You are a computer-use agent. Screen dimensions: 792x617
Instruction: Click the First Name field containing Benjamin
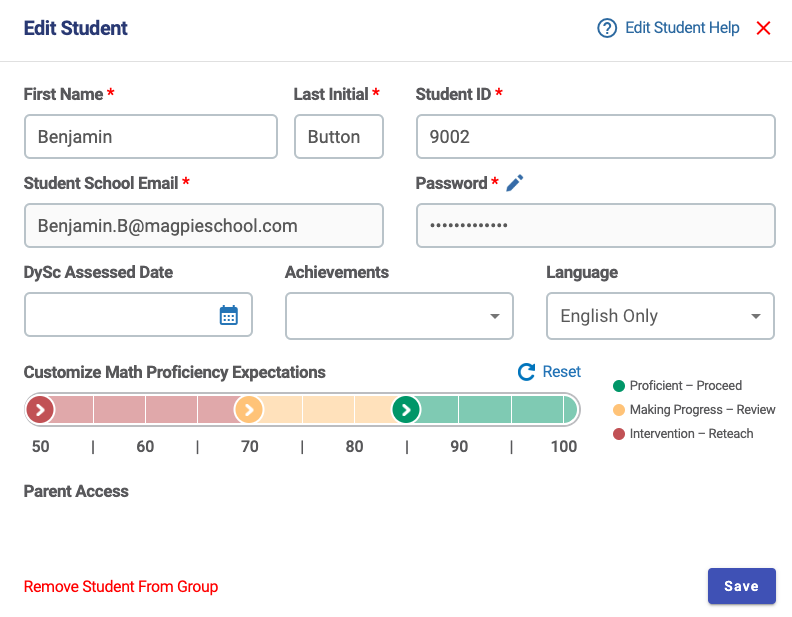[x=151, y=136]
